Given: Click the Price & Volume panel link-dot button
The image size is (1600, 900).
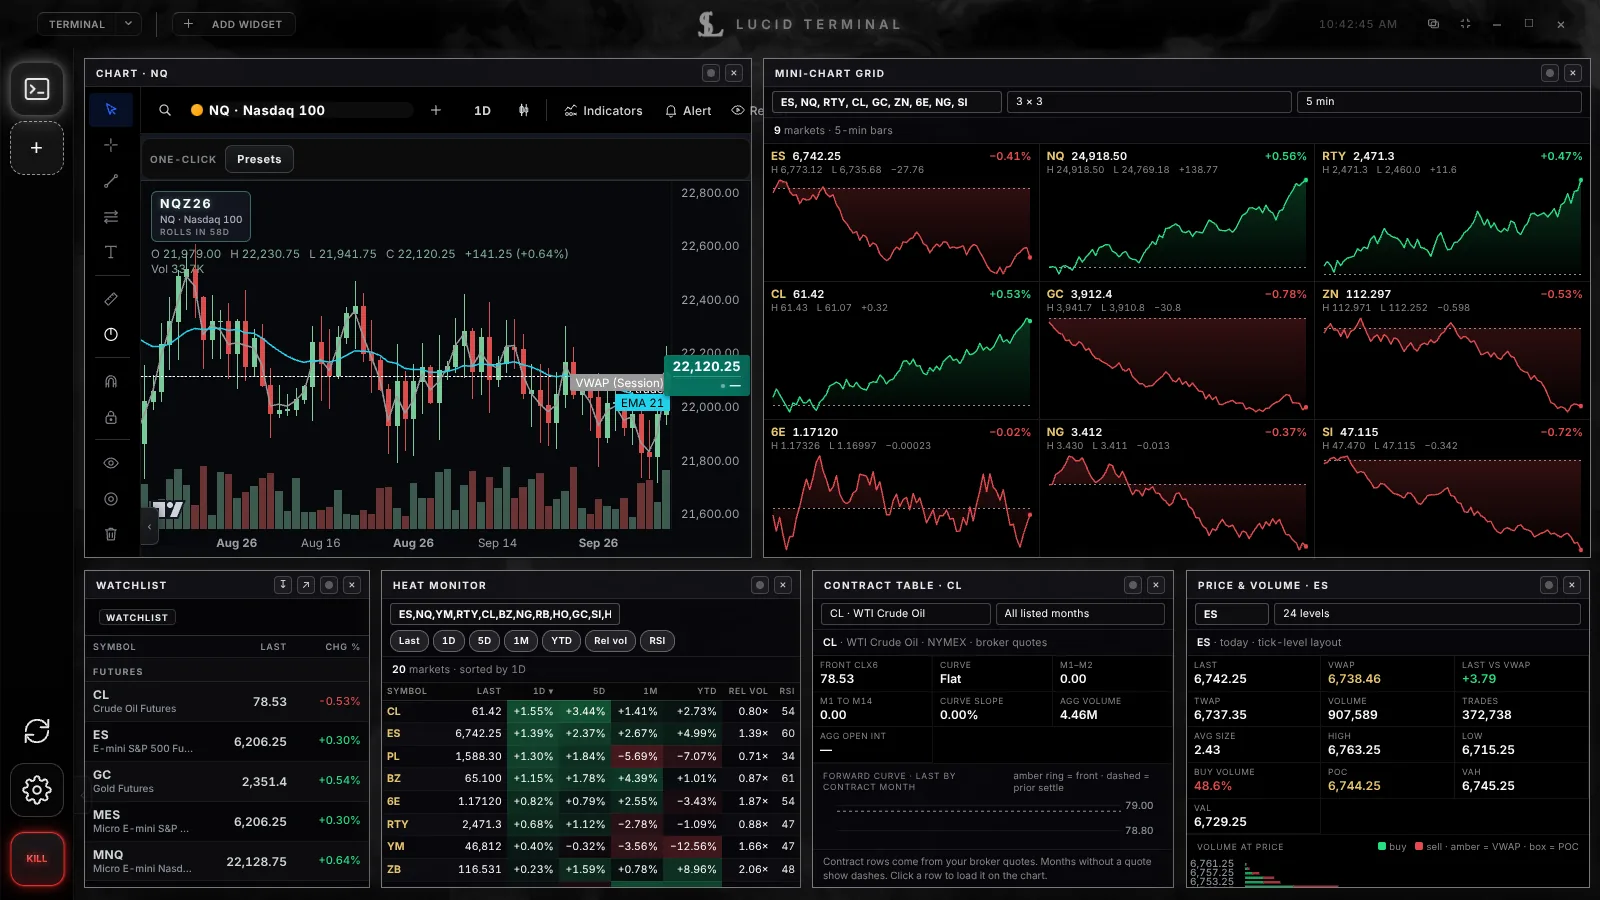Looking at the screenshot, I should (x=1549, y=585).
